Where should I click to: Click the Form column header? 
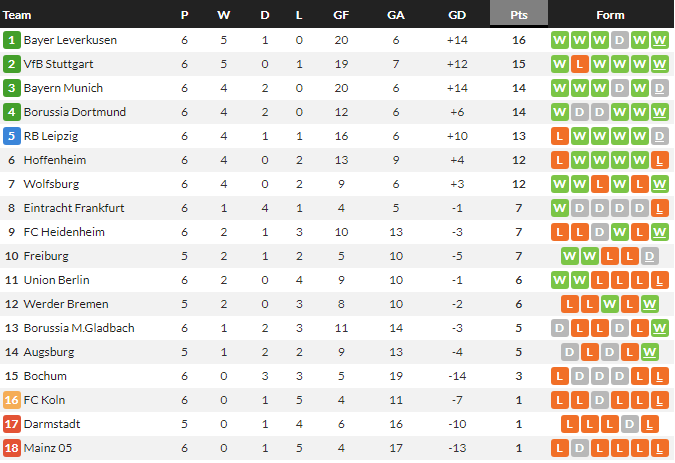click(x=610, y=15)
